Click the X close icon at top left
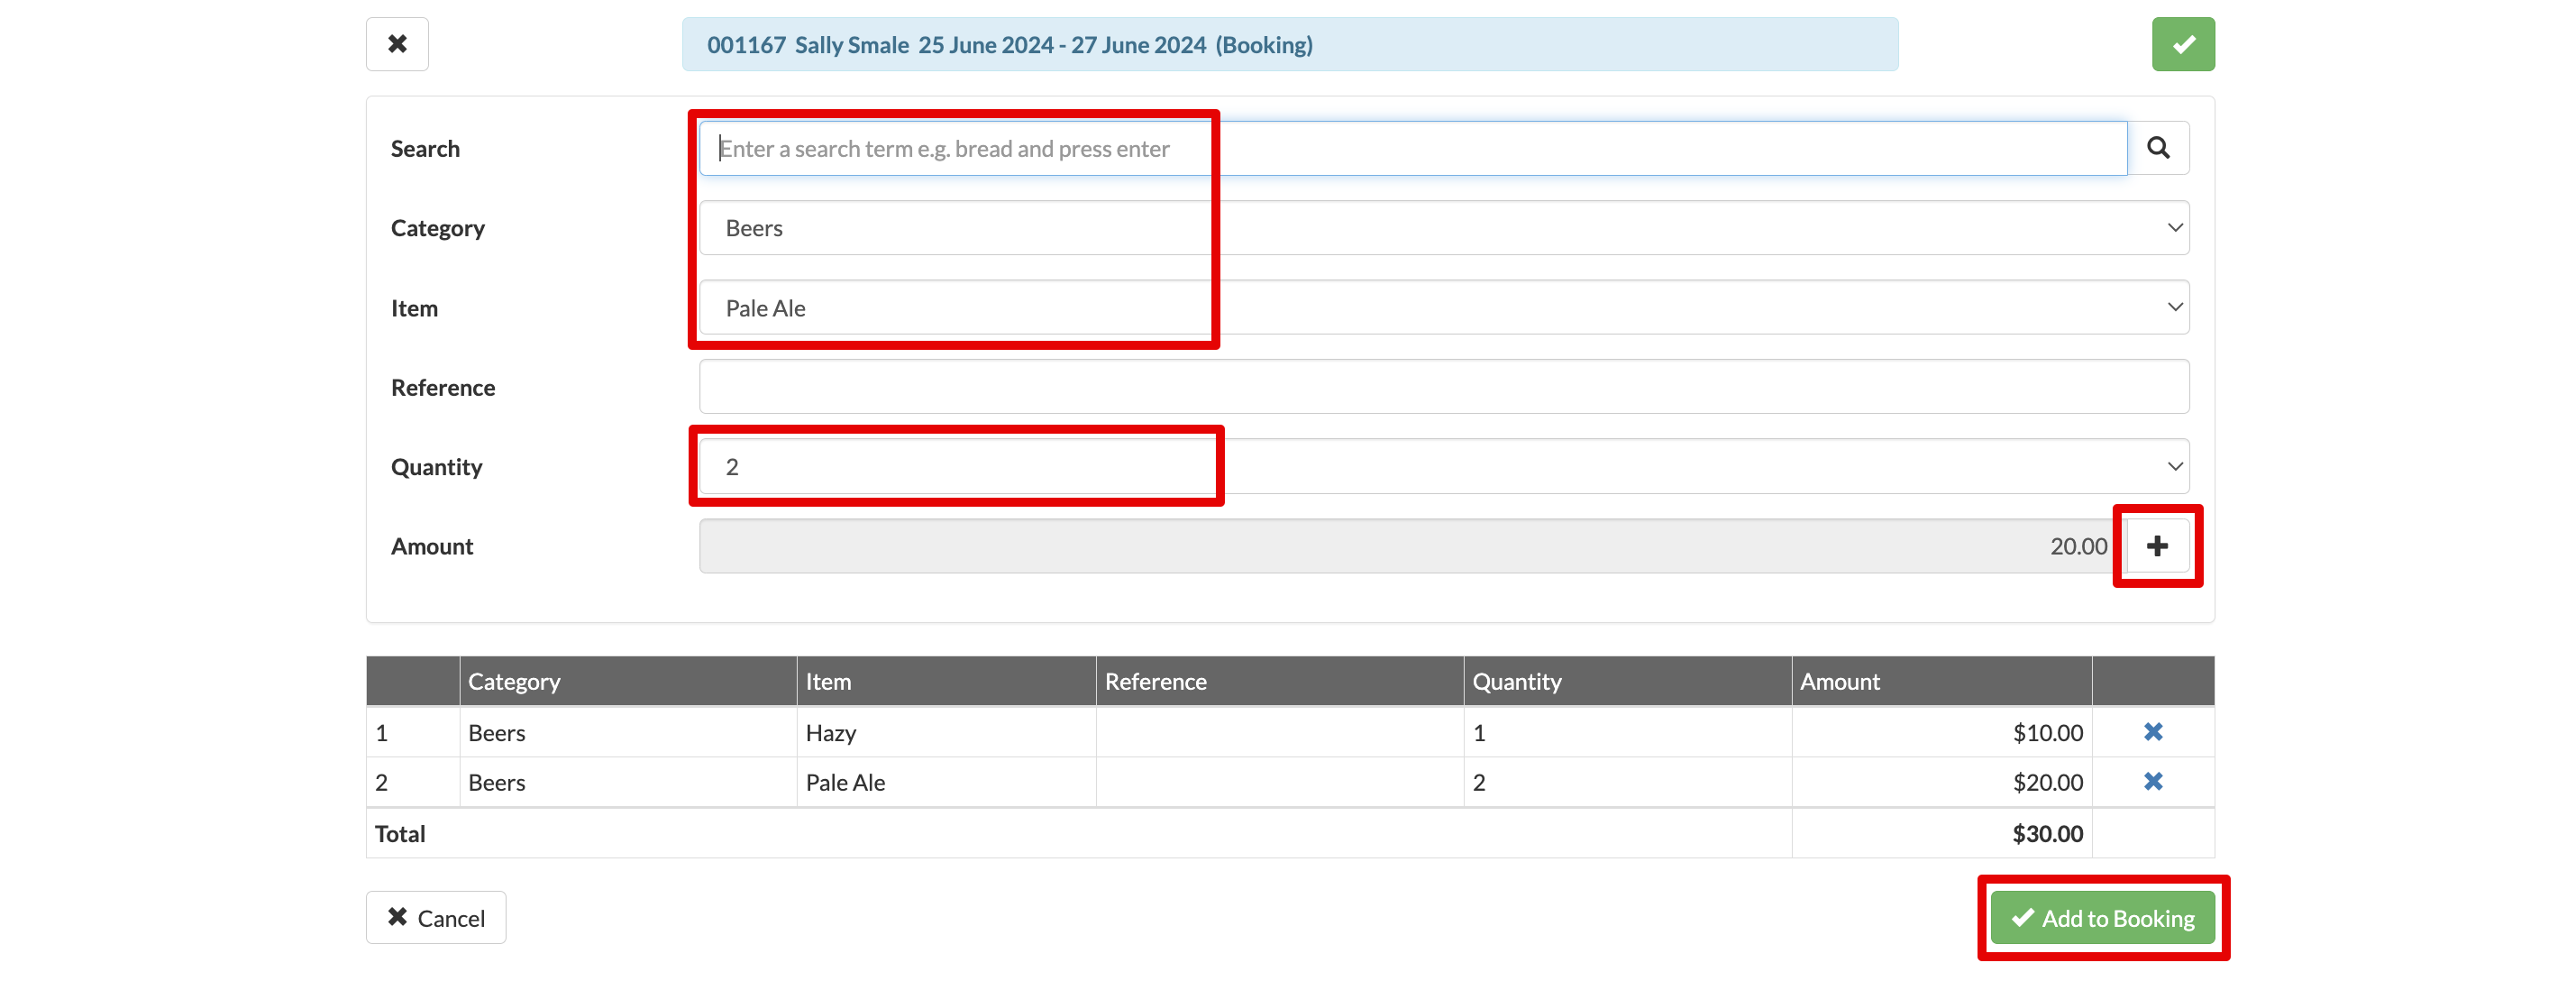2576x981 pixels. [x=397, y=44]
